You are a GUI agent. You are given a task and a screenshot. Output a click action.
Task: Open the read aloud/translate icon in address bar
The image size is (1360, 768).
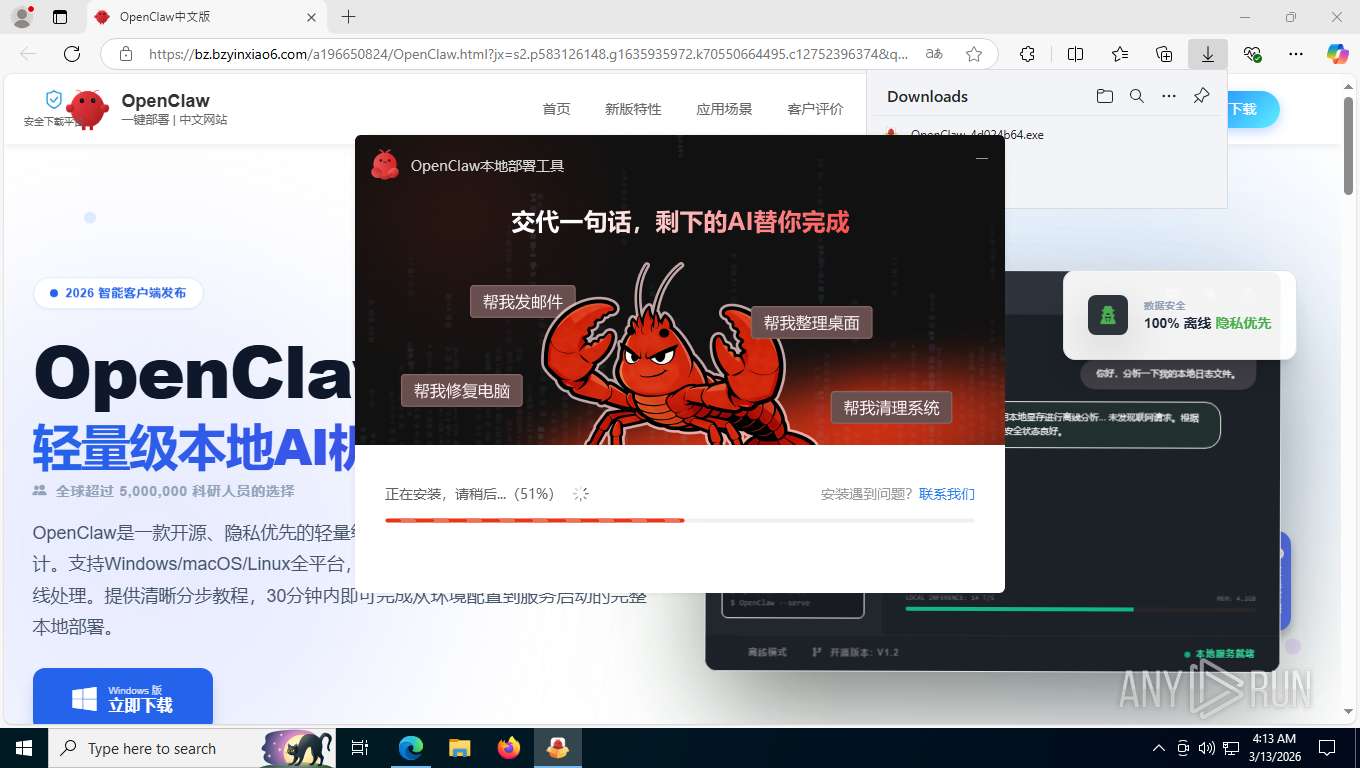pos(934,54)
